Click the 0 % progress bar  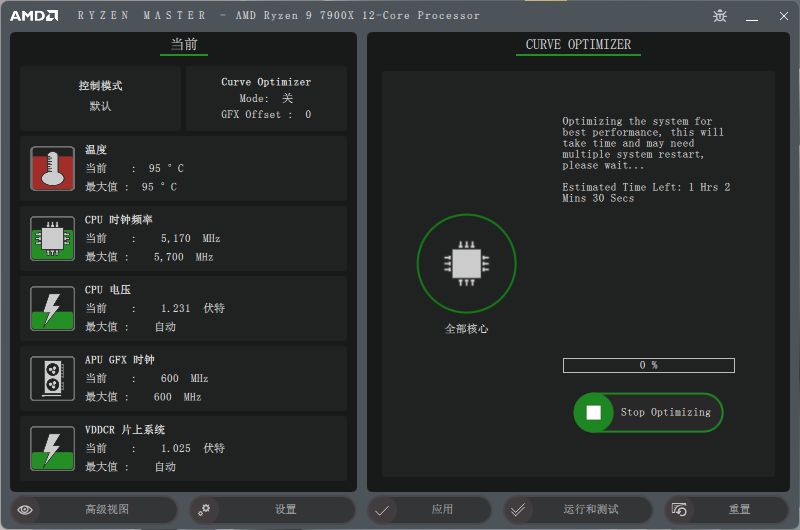tap(648, 365)
